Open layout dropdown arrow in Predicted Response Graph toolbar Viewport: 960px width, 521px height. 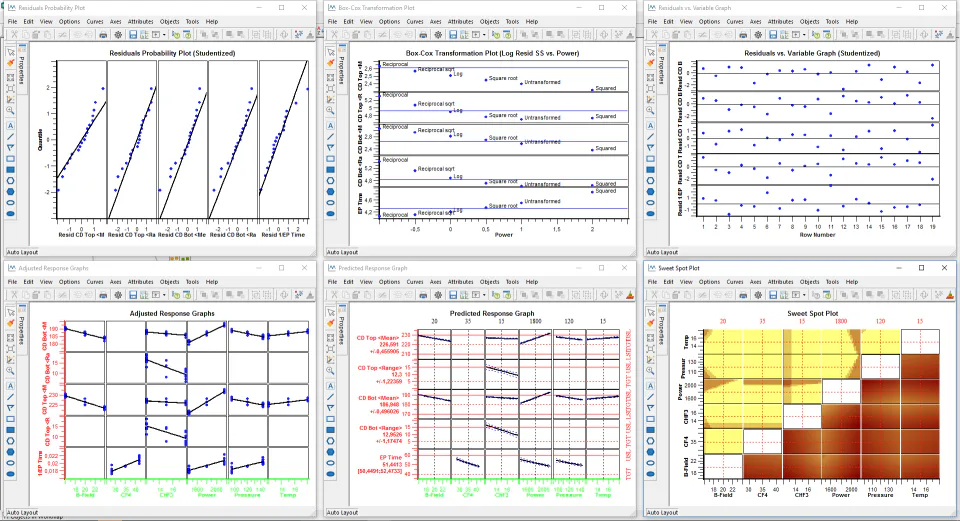point(484,295)
